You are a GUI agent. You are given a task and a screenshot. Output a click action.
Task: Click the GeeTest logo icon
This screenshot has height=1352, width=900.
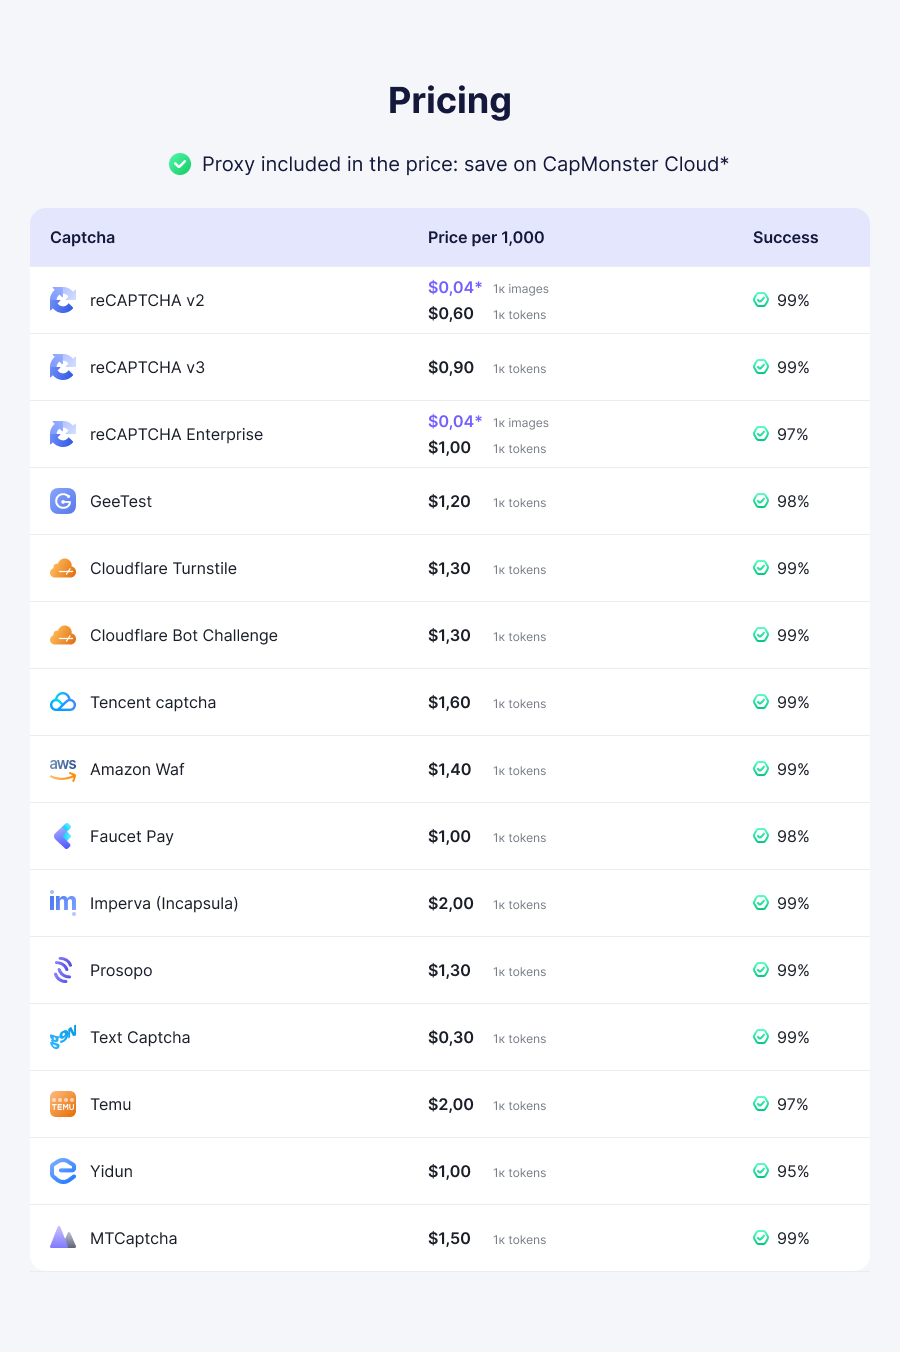63,501
